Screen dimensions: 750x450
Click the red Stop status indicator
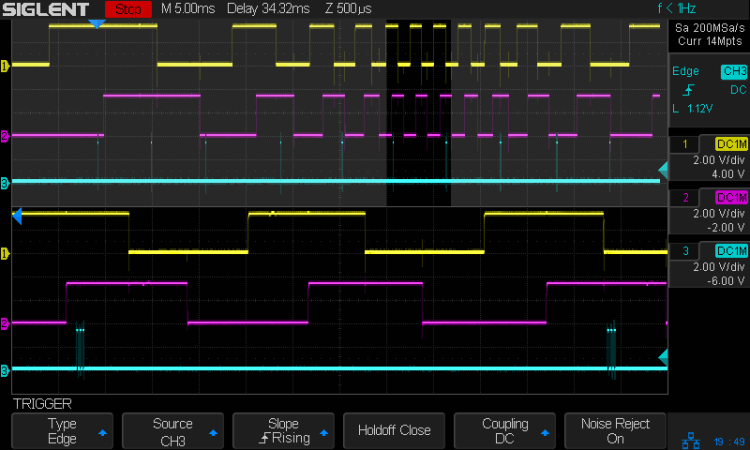[128, 9]
